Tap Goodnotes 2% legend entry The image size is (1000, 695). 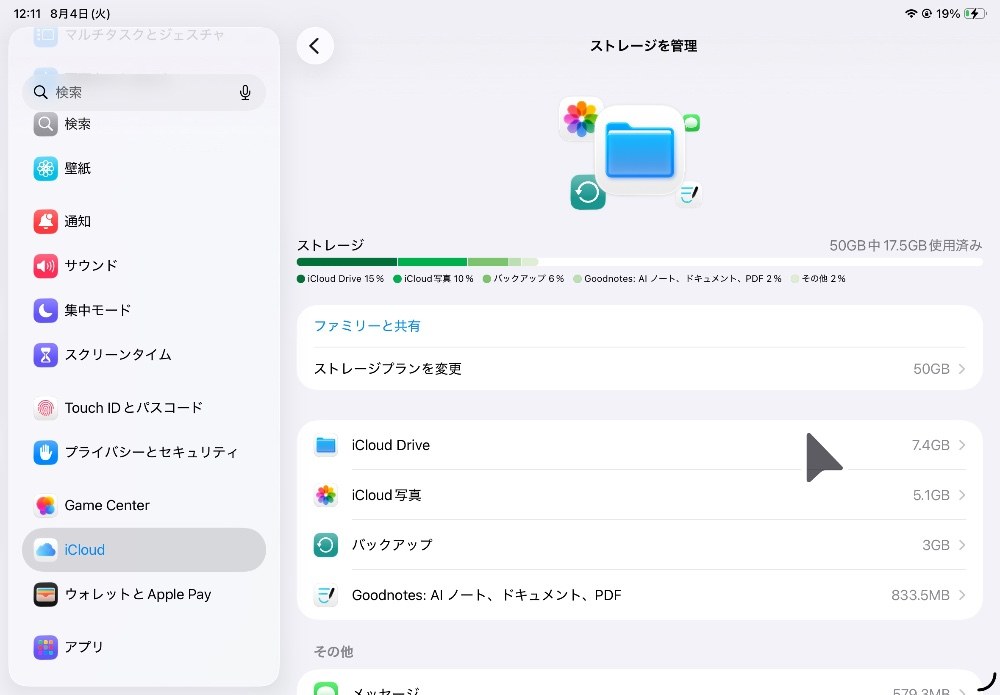click(677, 279)
